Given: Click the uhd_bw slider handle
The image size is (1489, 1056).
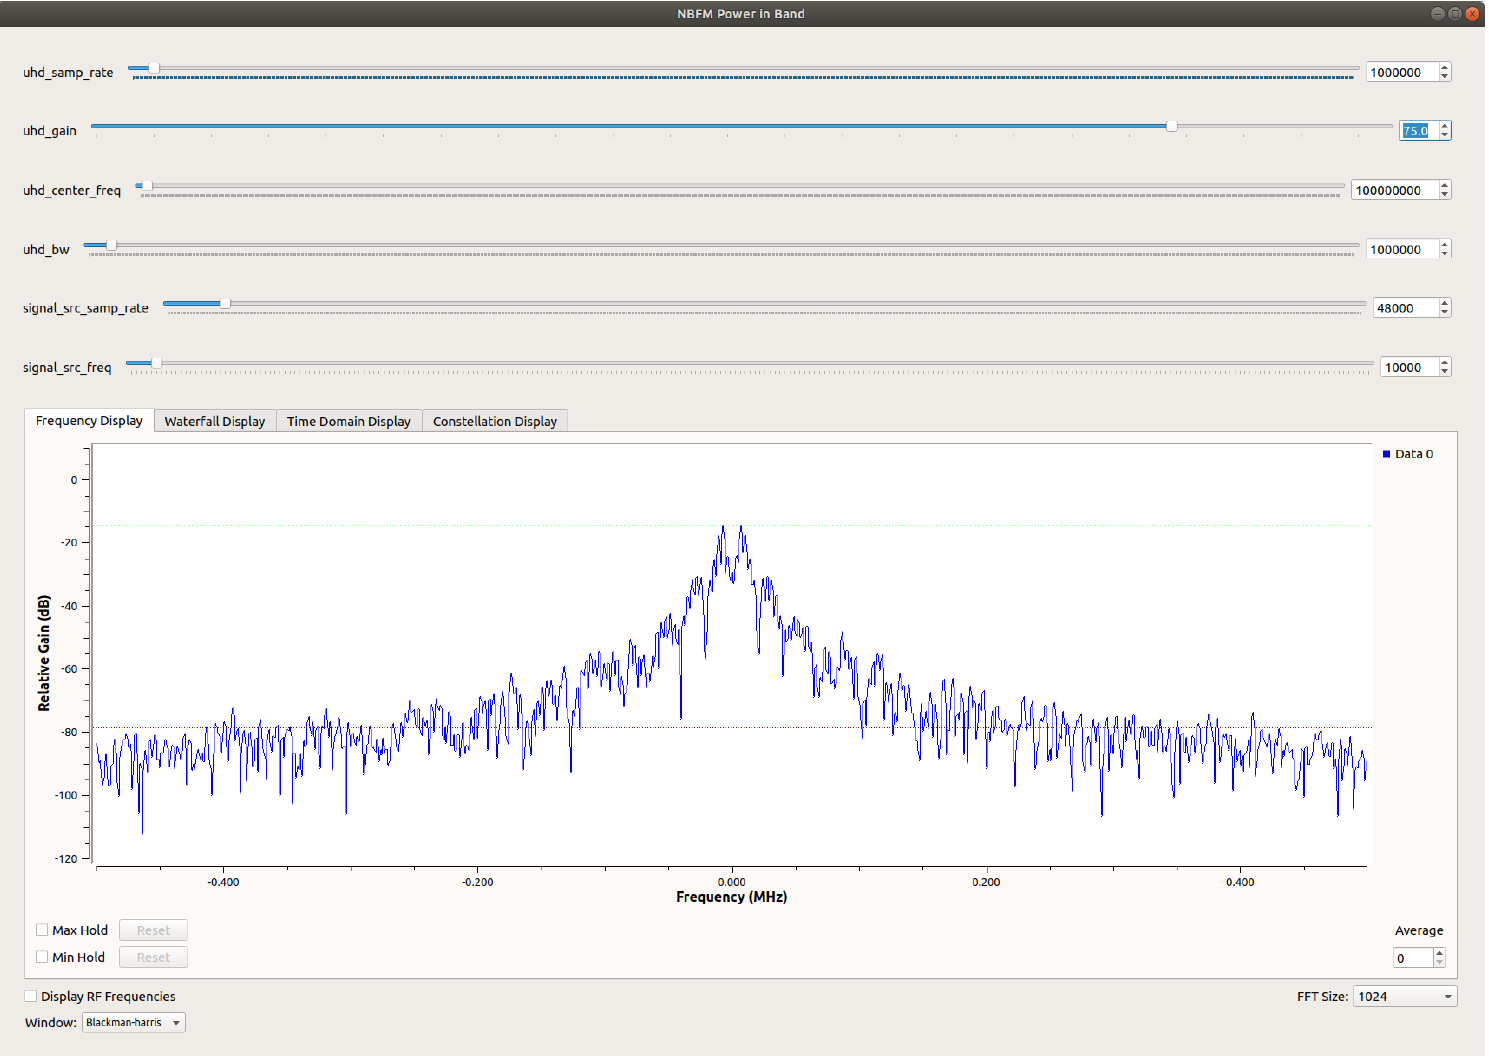Looking at the screenshot, I should [111, 245].
